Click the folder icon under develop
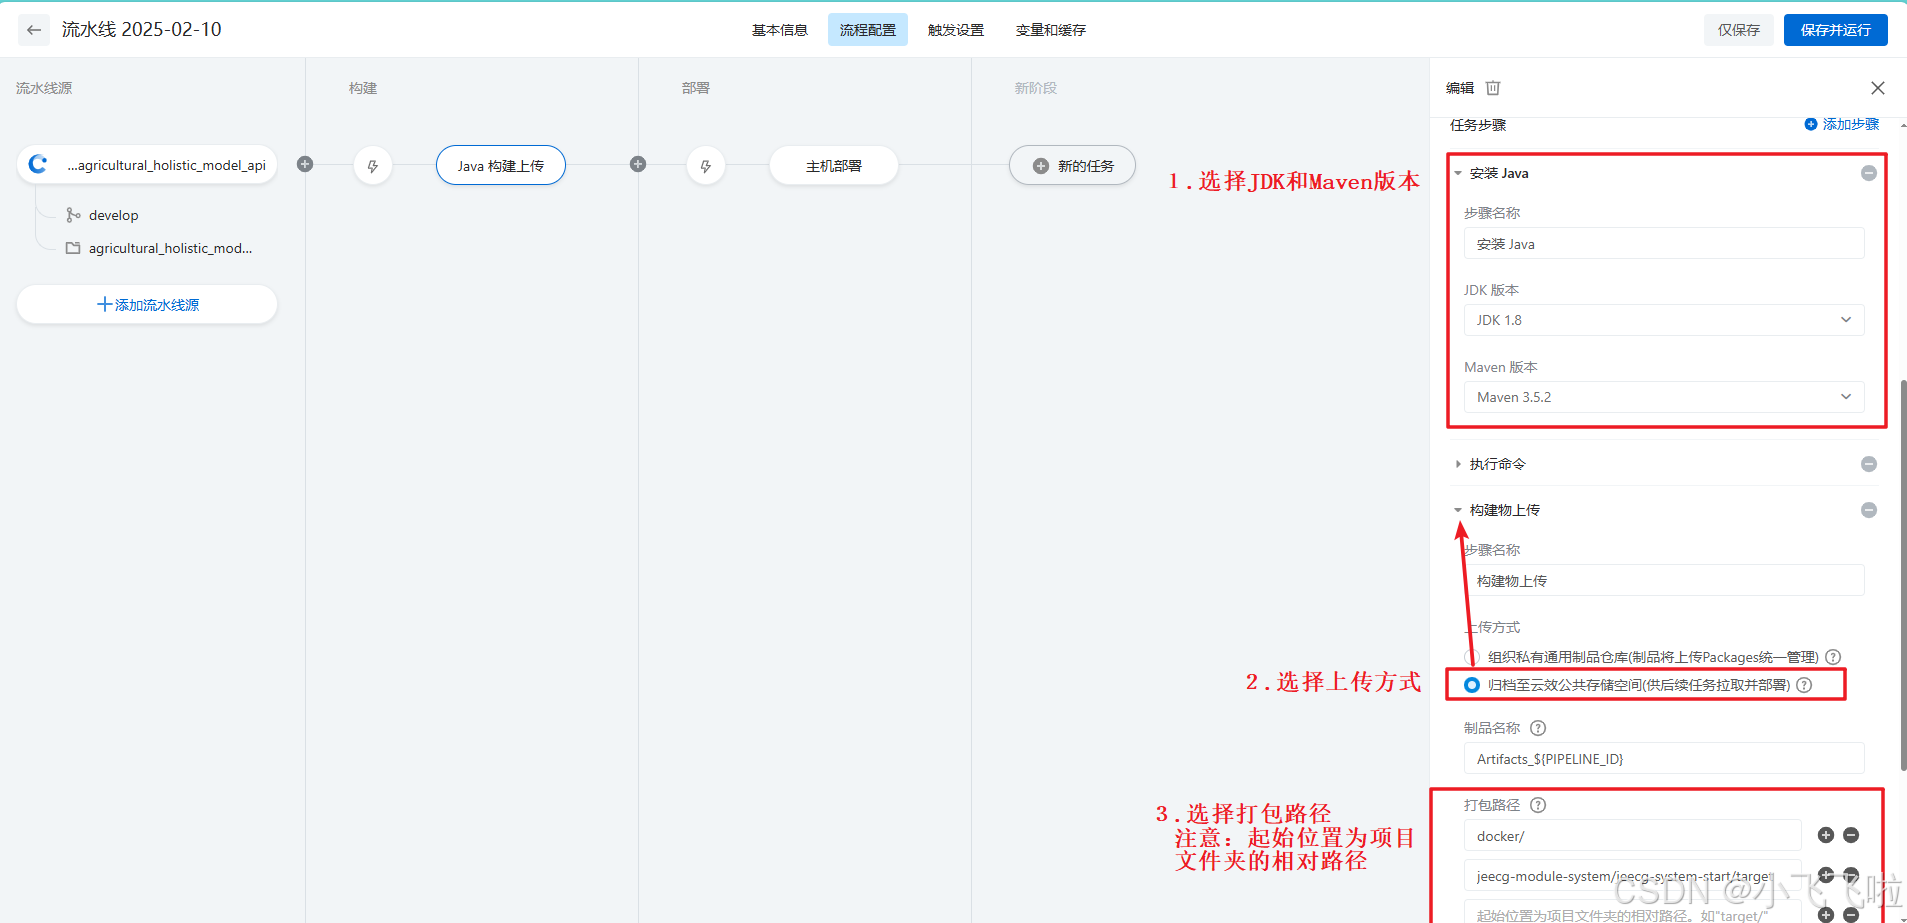The height and width of the screenshot is (923, 1907). coord(73,248)
